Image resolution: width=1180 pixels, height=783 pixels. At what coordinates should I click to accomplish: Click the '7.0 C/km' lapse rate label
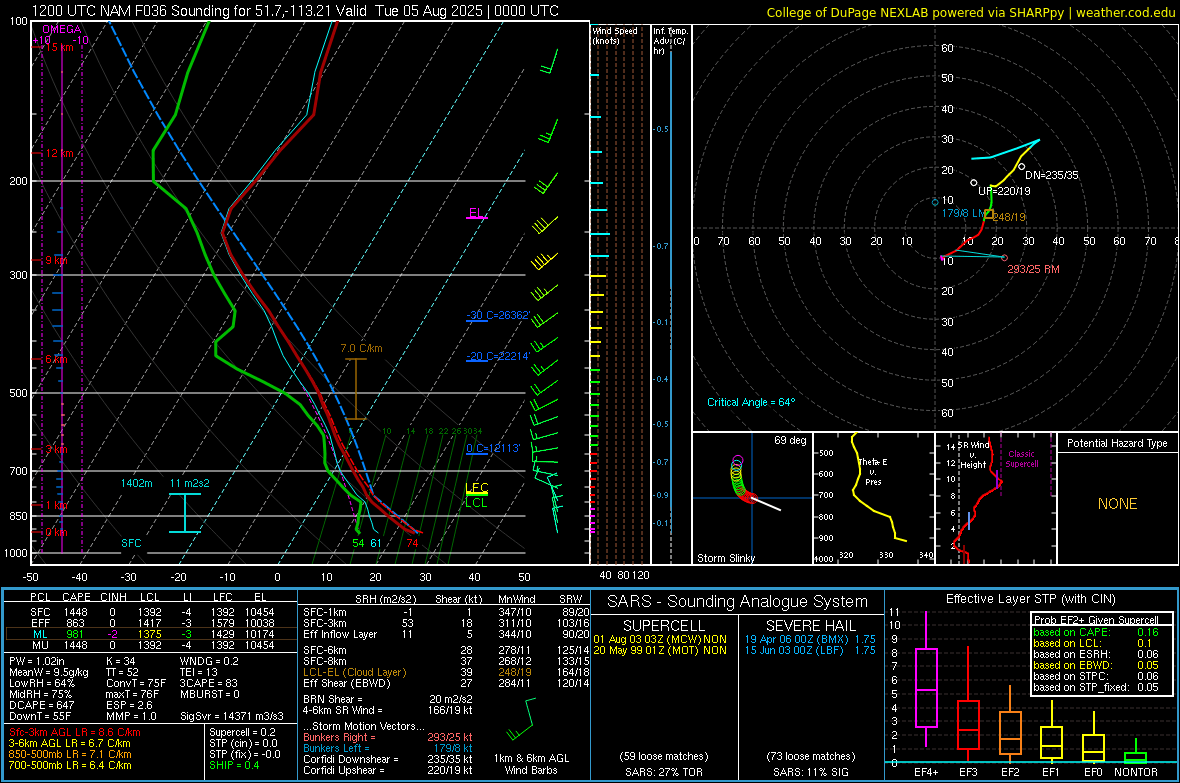pyautogui.click(x=361, y=349)
